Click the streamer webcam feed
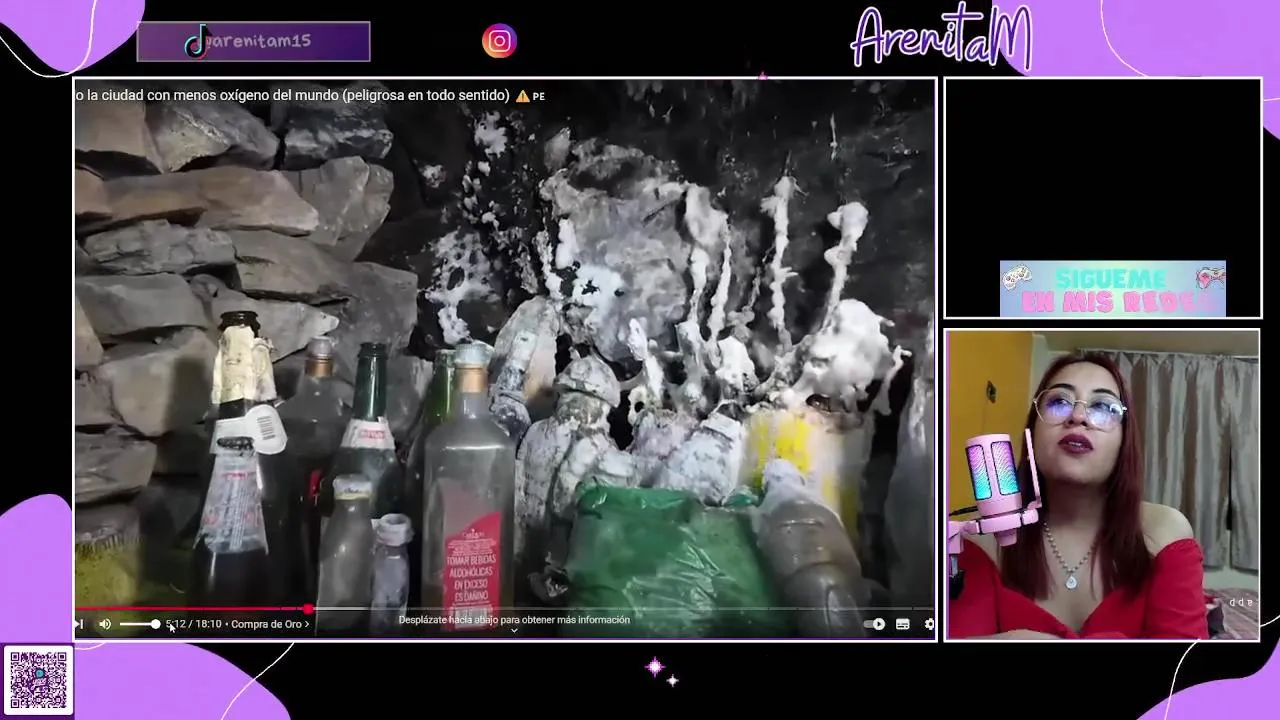This screenshot has height=720, width=1280. coord(1102,485)
